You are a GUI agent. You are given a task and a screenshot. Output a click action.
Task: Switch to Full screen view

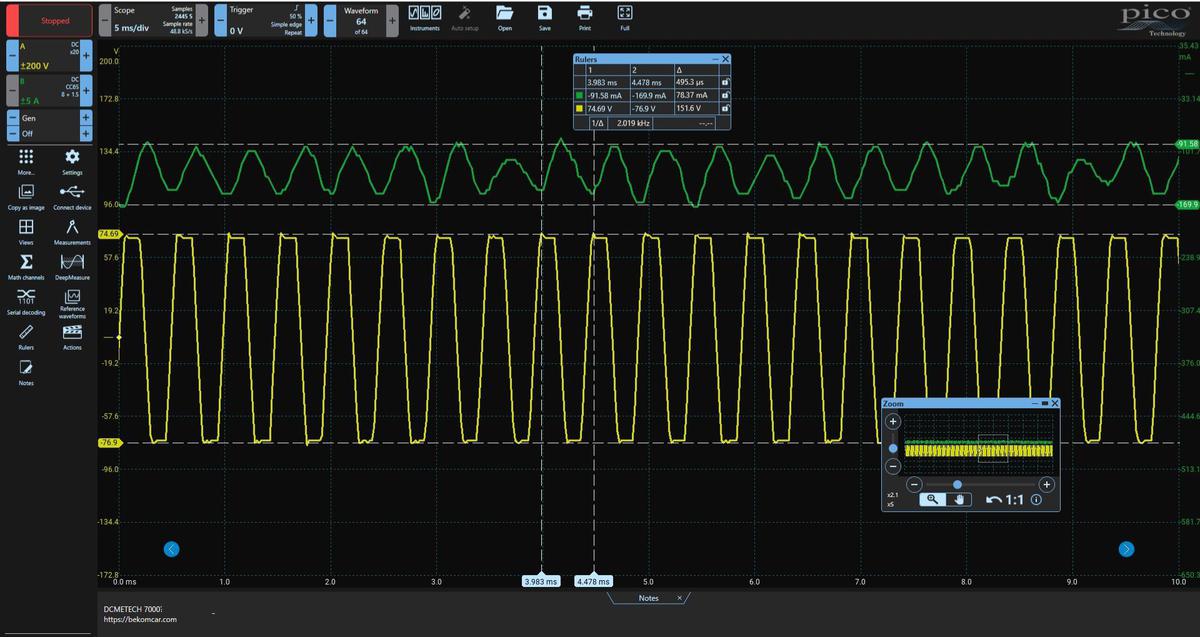624,20
